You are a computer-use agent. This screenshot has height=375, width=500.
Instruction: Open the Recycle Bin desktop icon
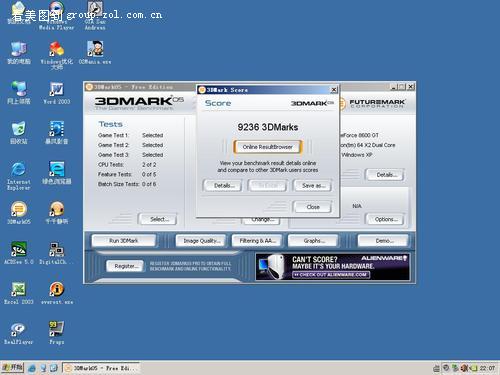[19, 133]
